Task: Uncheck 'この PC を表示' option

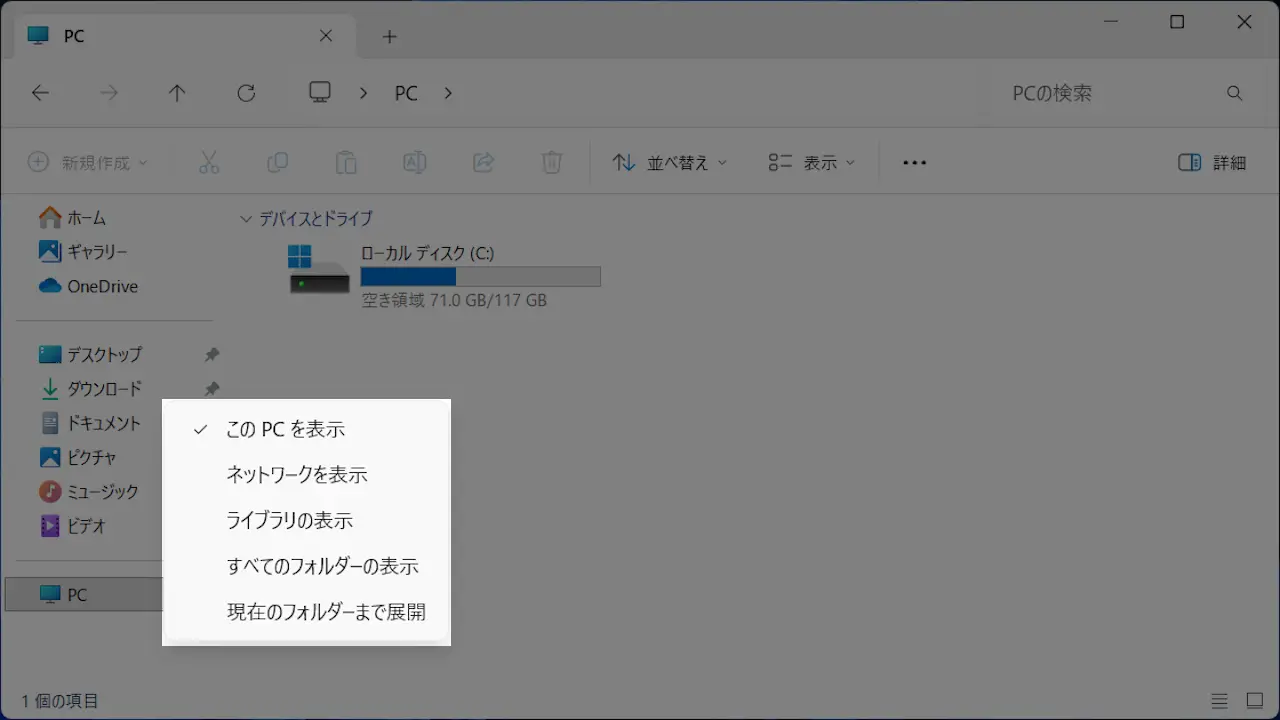Action: tap(286, 429)
